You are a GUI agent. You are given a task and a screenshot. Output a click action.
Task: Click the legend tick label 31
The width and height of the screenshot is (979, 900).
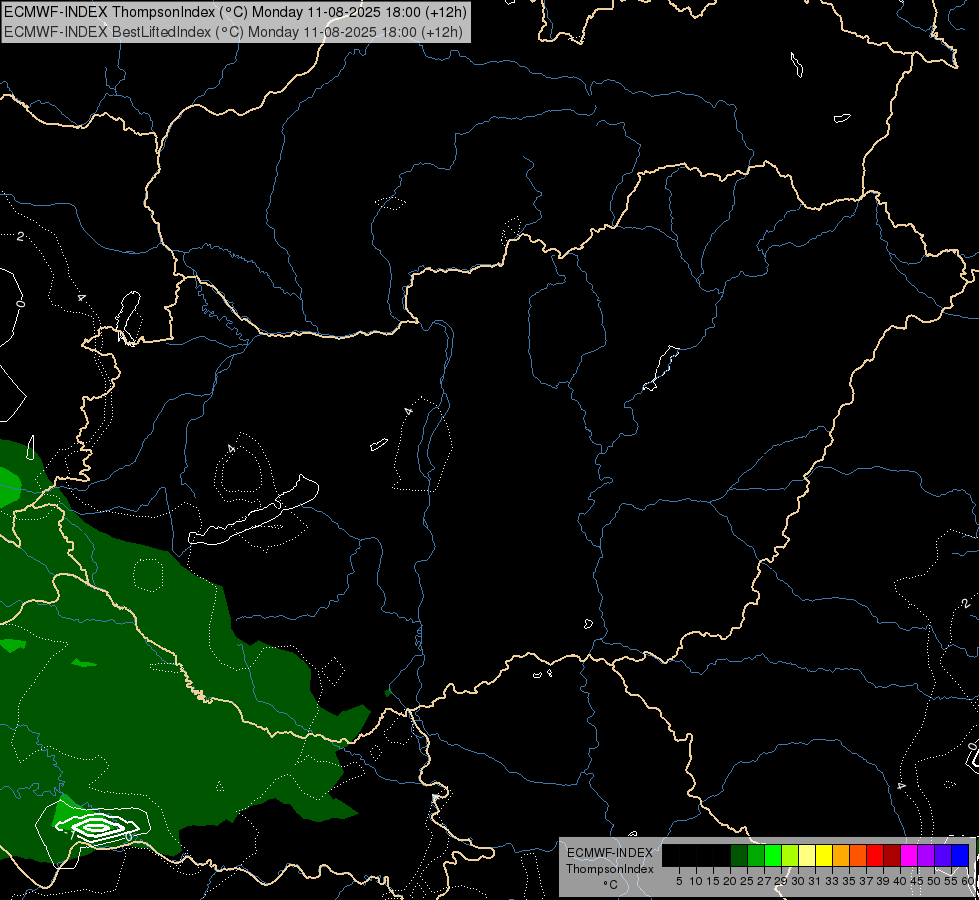point(815,881)
